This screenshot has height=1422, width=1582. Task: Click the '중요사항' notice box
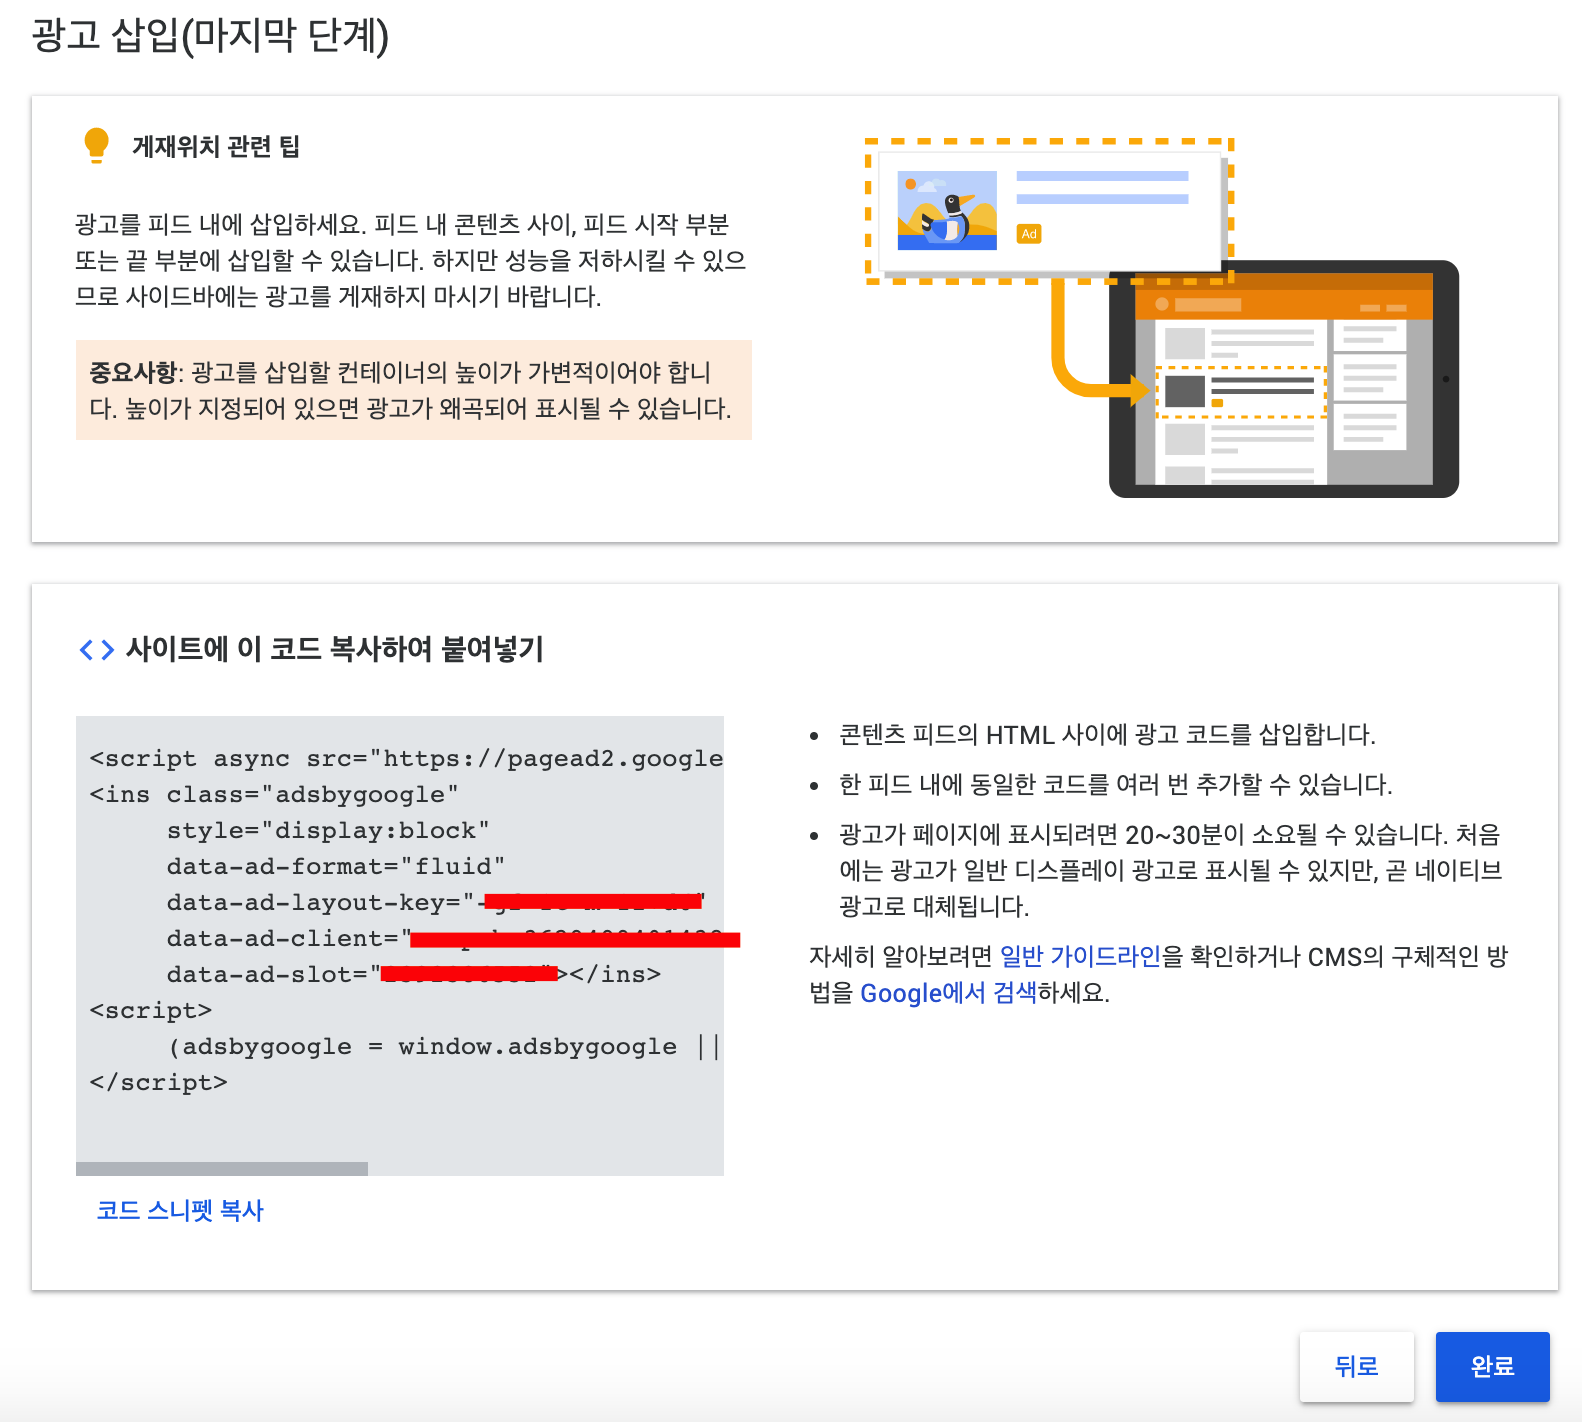click(414, 390)
